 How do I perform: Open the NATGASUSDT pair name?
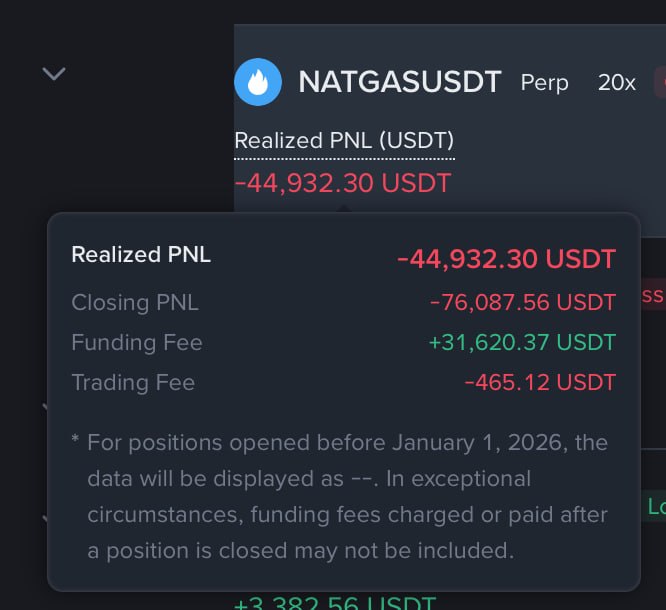click(400, 82)
